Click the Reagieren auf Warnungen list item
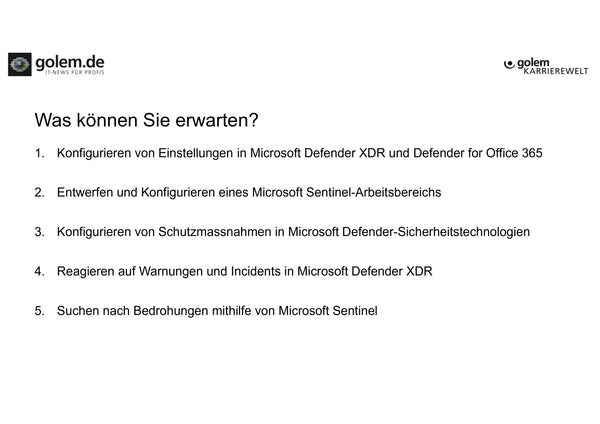This screenshot has width=600, height=424. [x=245, y=271]
